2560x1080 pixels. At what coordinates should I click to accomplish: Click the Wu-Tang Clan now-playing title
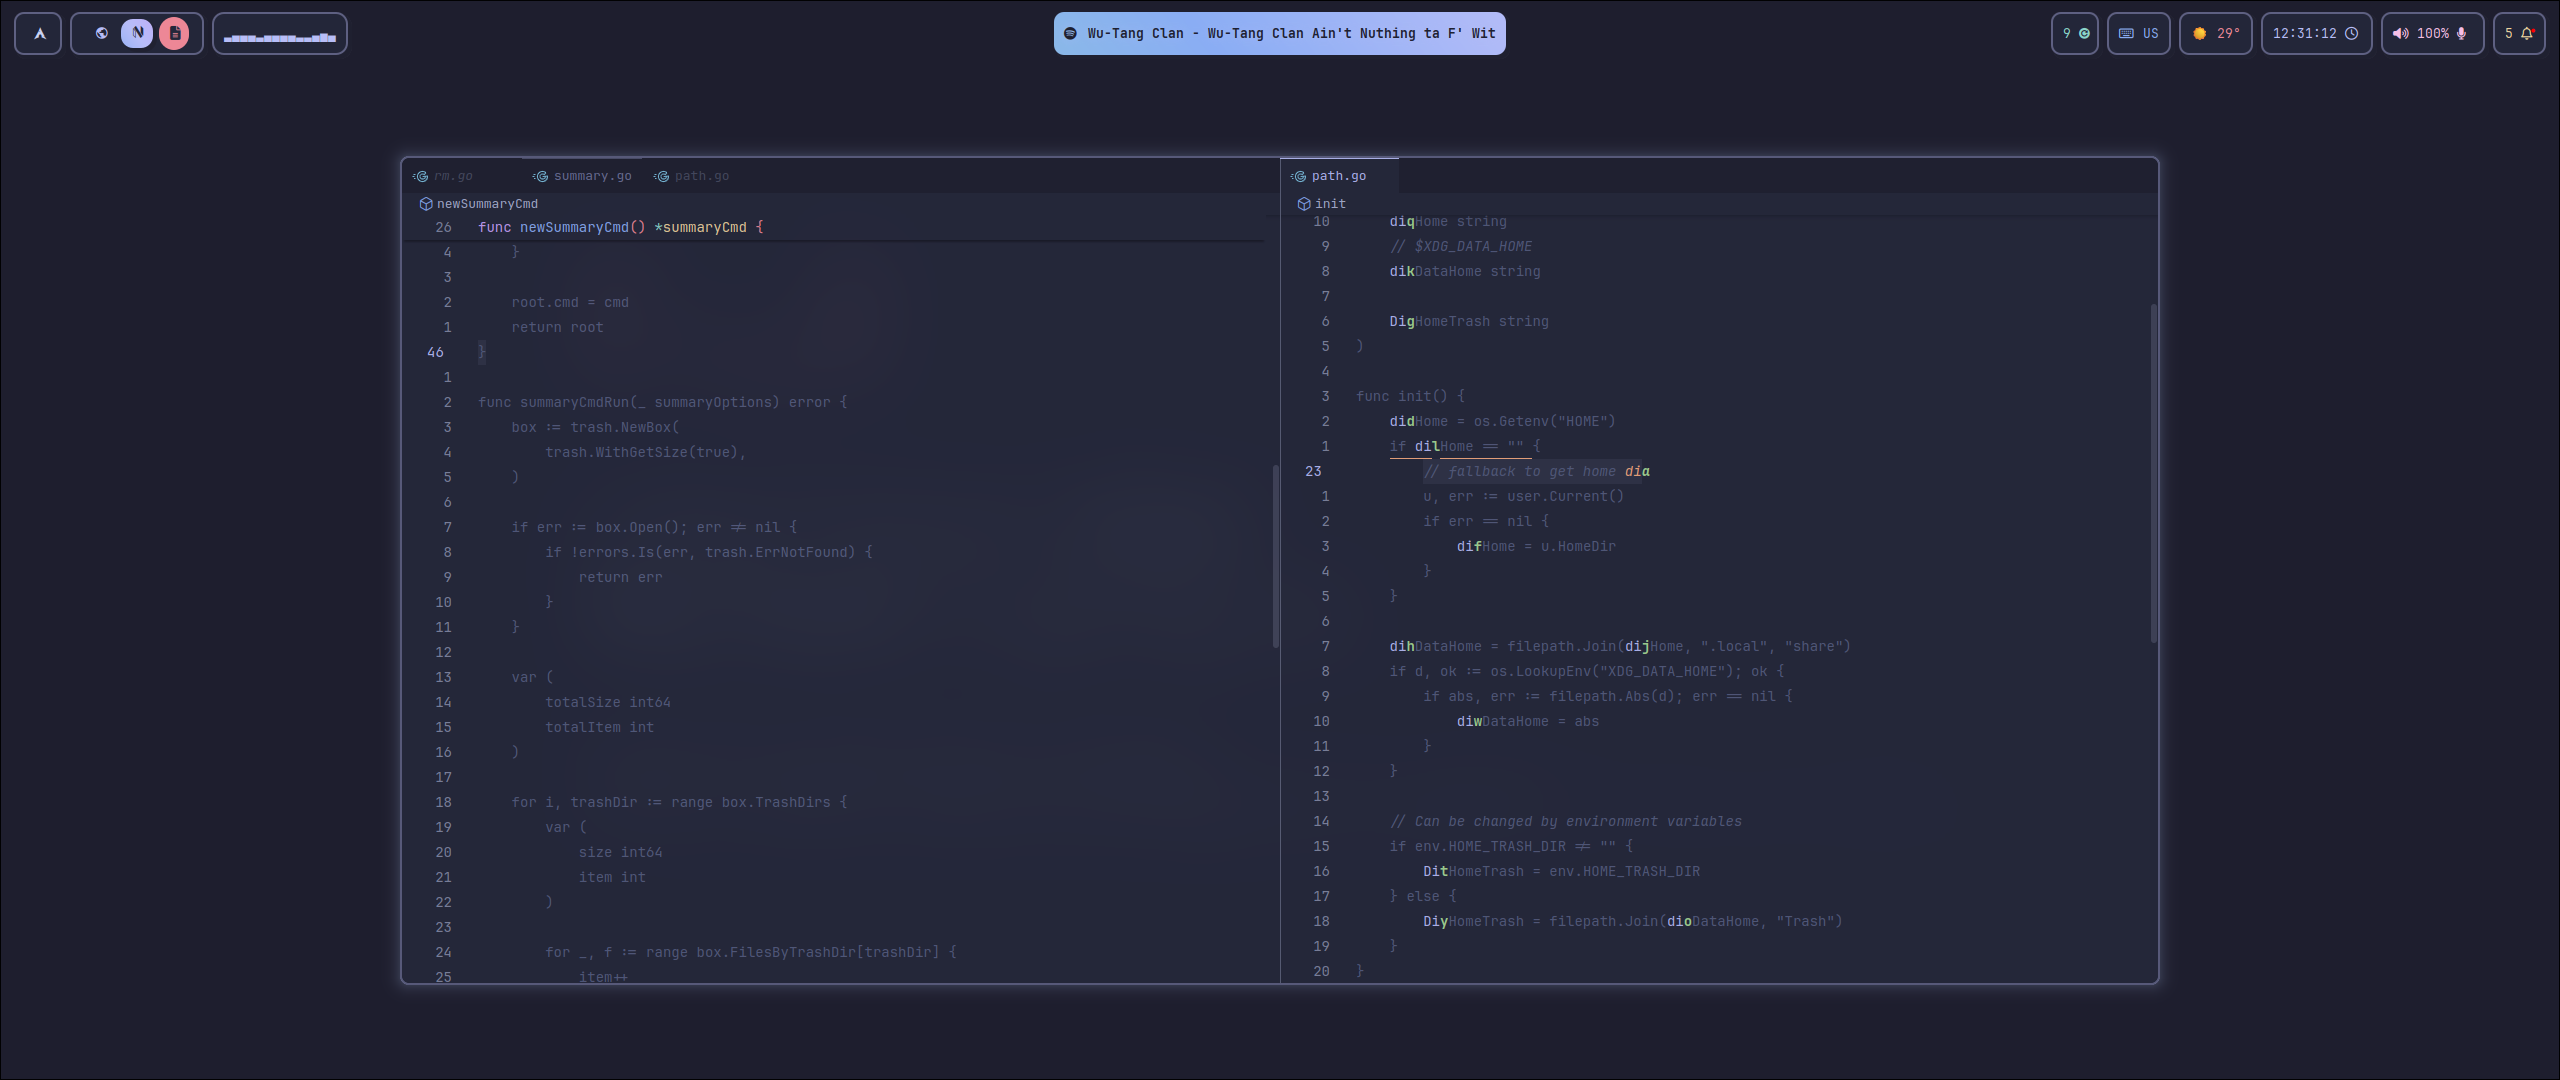[x=1290, y=33]
